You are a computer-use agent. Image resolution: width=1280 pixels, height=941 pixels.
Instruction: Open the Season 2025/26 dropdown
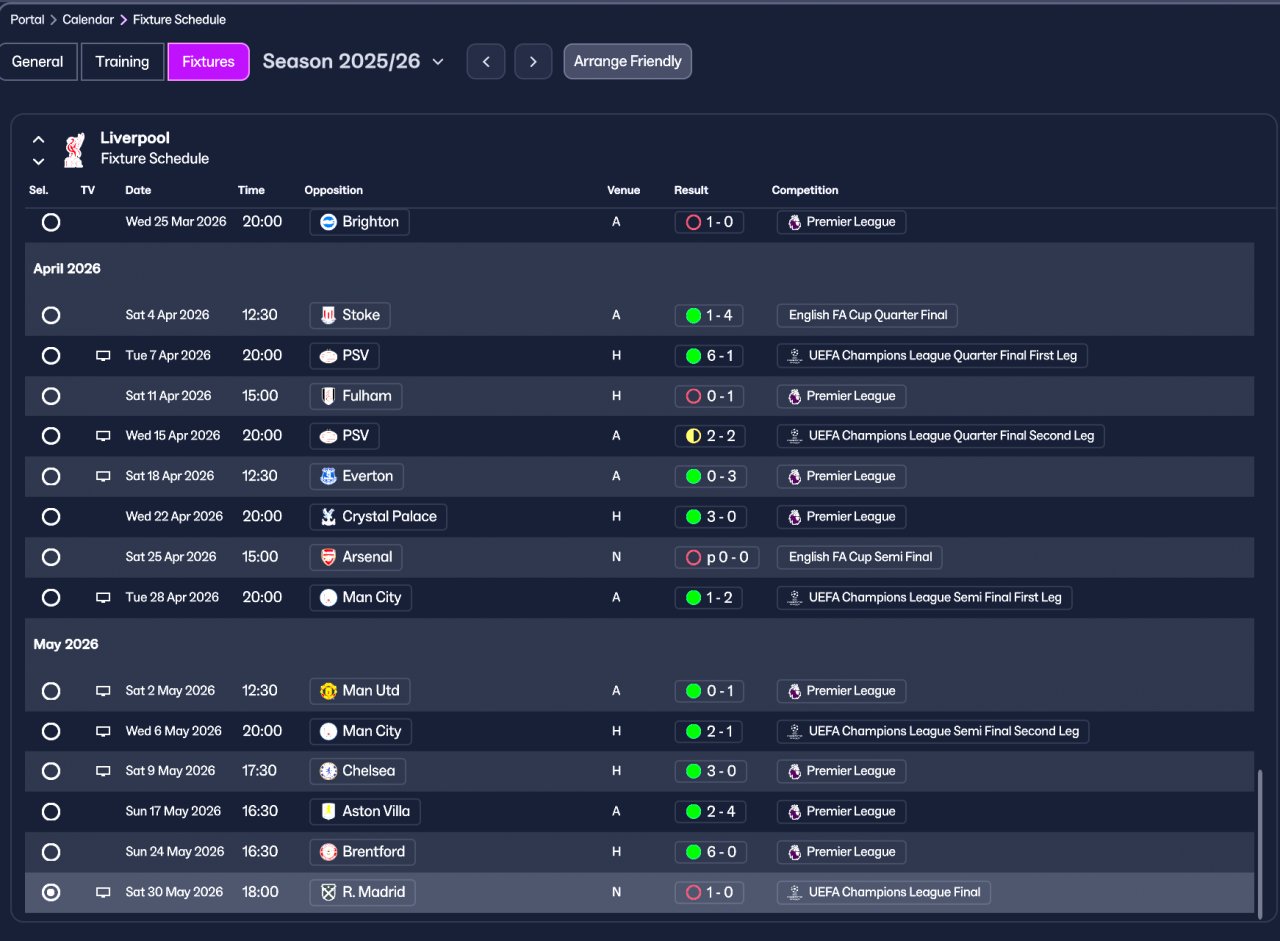tap(353, 62)
